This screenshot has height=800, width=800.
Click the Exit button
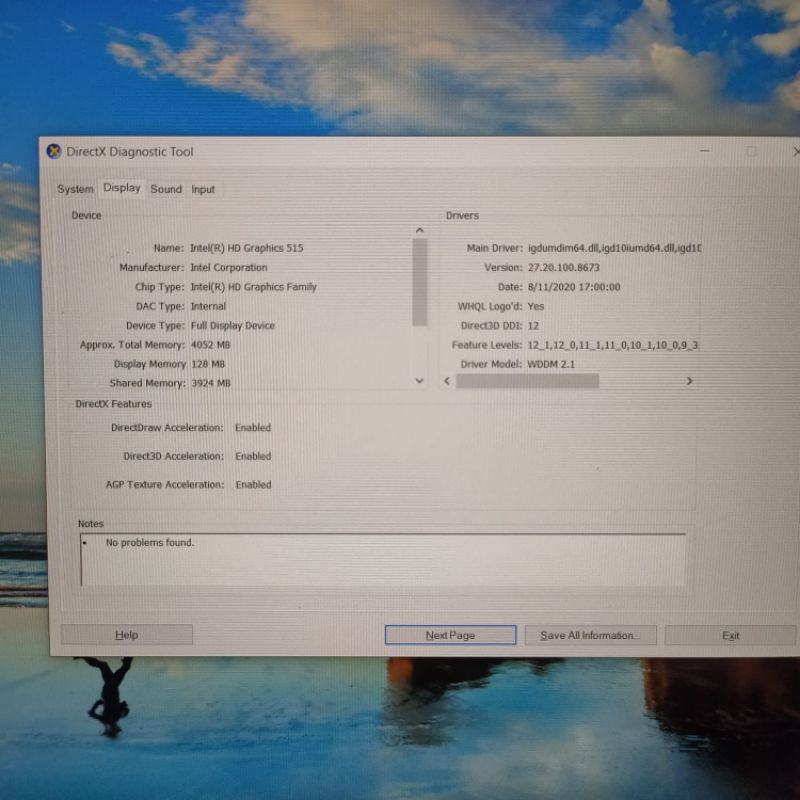tap(730, 636)
